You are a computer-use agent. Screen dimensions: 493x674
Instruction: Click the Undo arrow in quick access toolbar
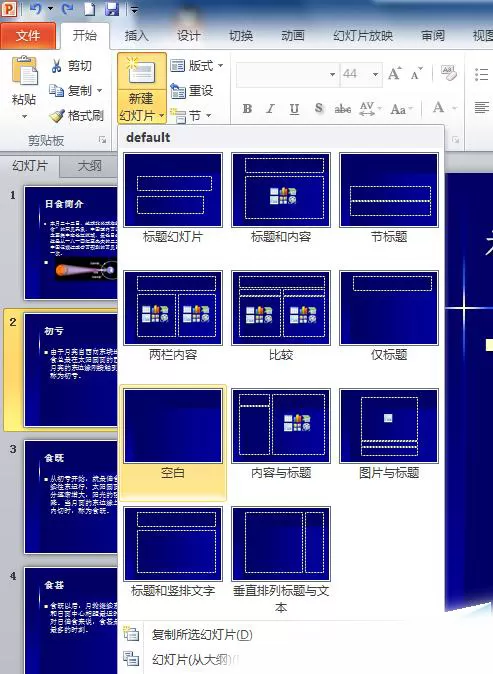pyautogui.click(x=36, y=9)
